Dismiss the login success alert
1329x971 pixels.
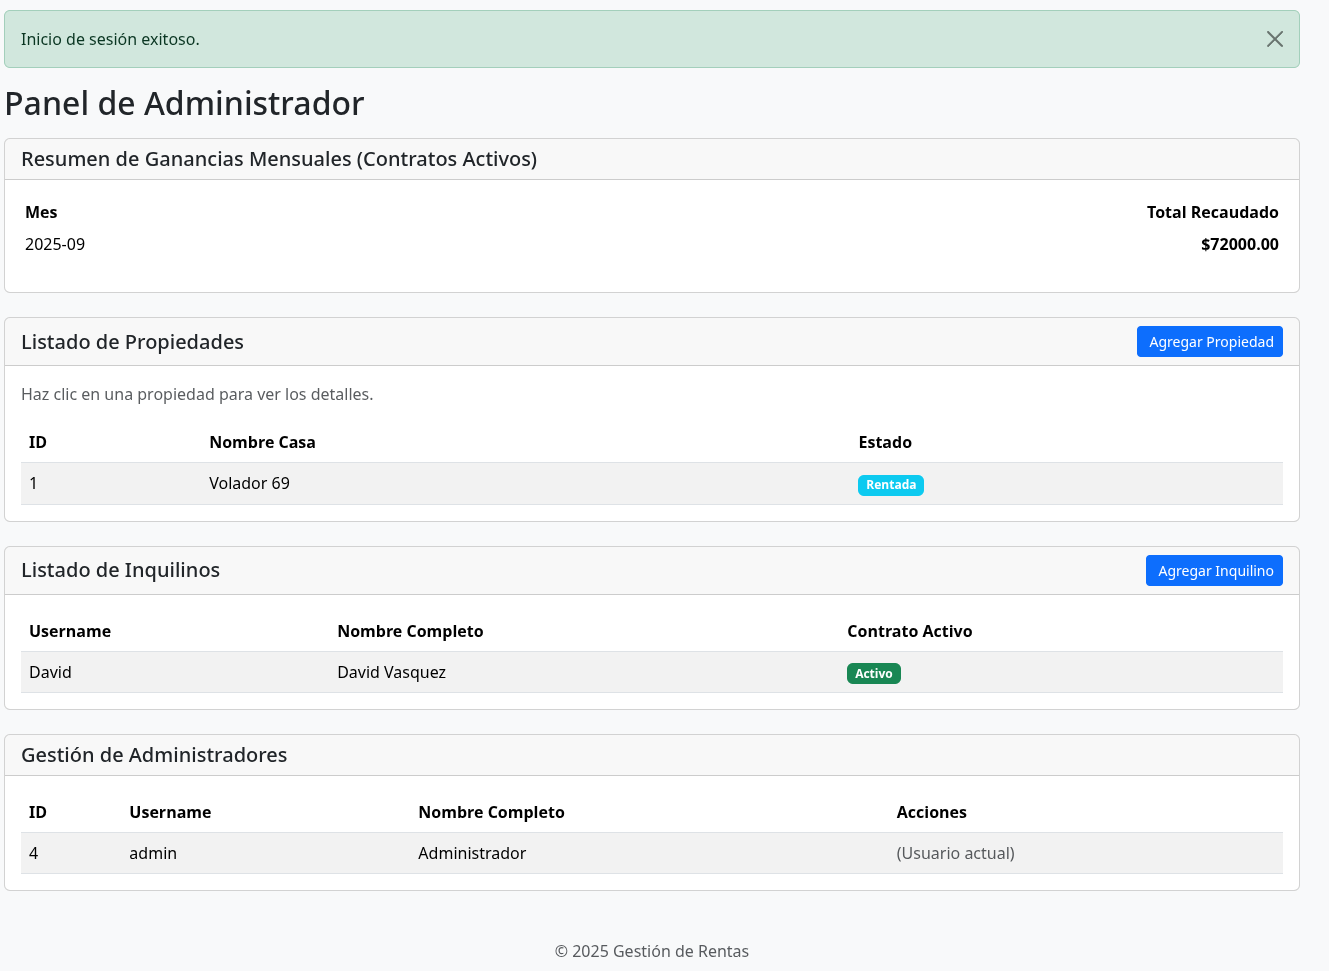(1274, 39)
